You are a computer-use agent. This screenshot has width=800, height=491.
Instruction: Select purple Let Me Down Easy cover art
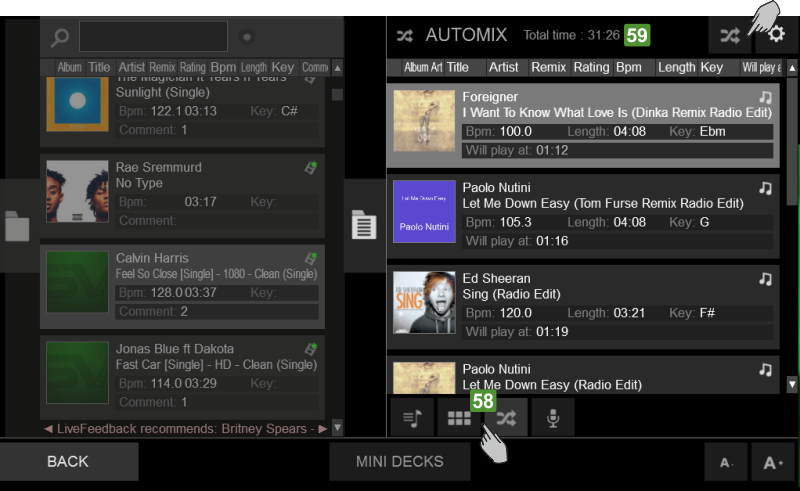click(x=424, y=212)
